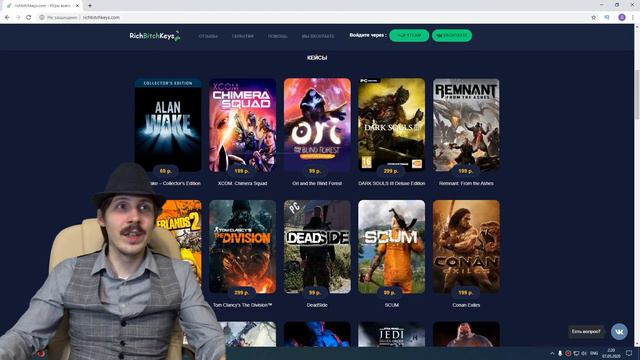Open the Windows notification center icon
The width and height of the screenshot is (640, 360).
pos(629,353)
